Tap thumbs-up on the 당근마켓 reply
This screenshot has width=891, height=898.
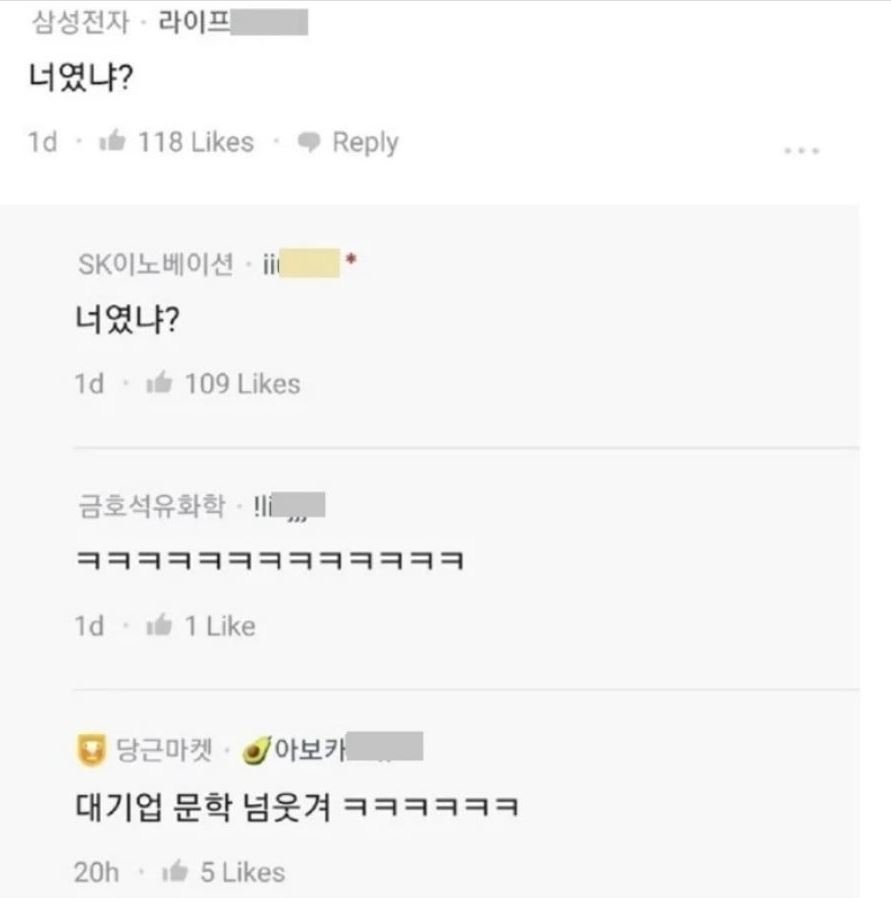pos(174,872)
